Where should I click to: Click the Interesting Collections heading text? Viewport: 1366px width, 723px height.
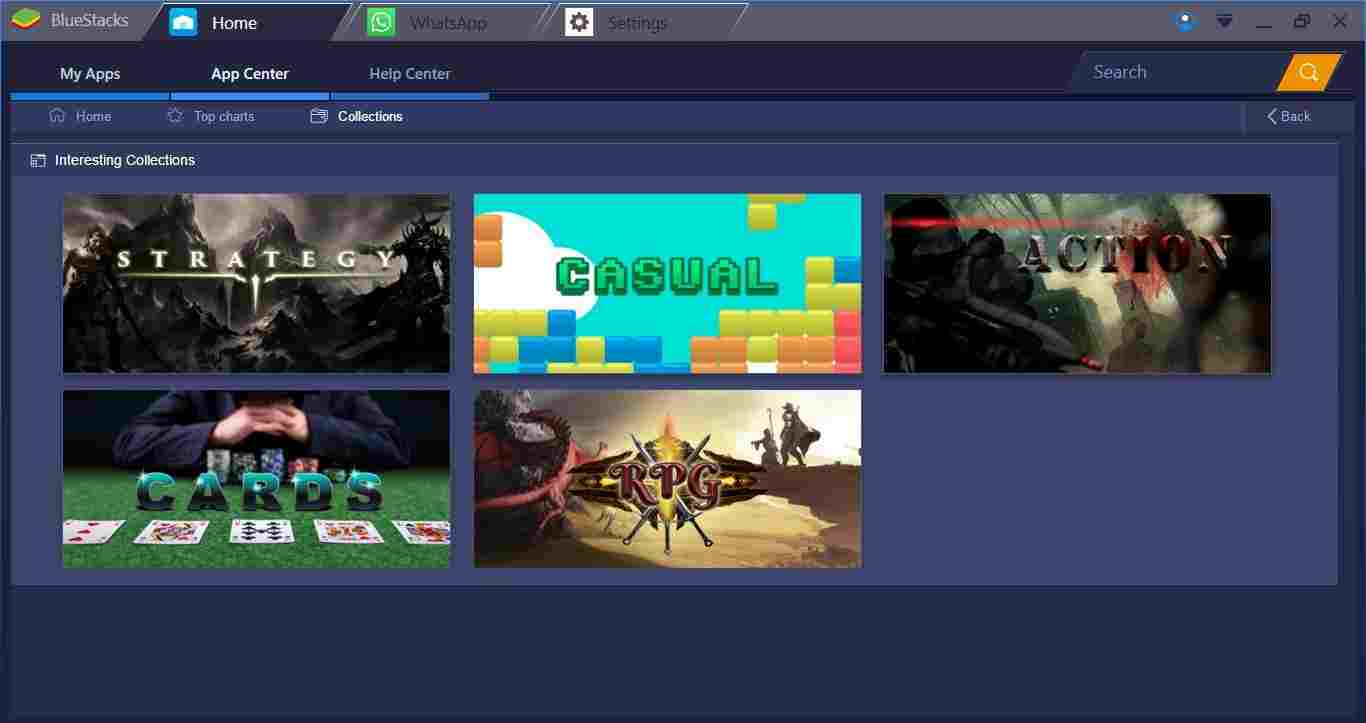pos(125,160)
